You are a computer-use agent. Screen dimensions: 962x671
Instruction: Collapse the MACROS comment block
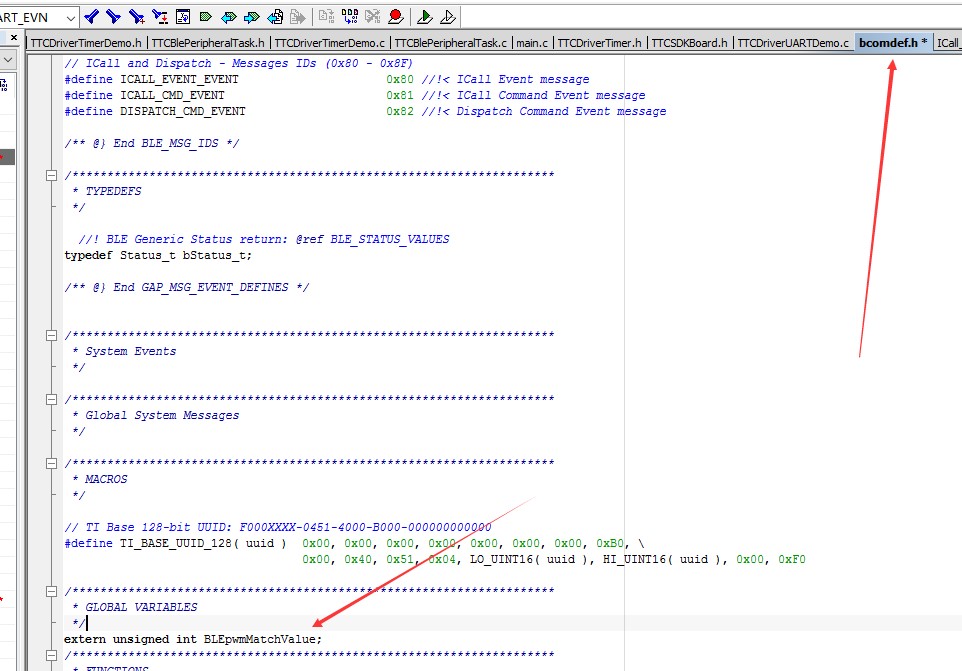pos(52,464)
